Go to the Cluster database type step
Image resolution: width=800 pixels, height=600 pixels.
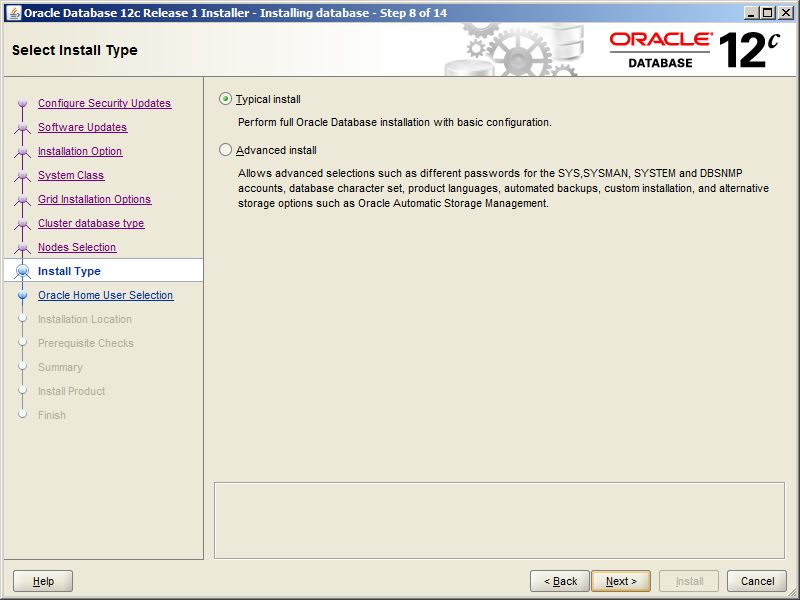point(91,223)
